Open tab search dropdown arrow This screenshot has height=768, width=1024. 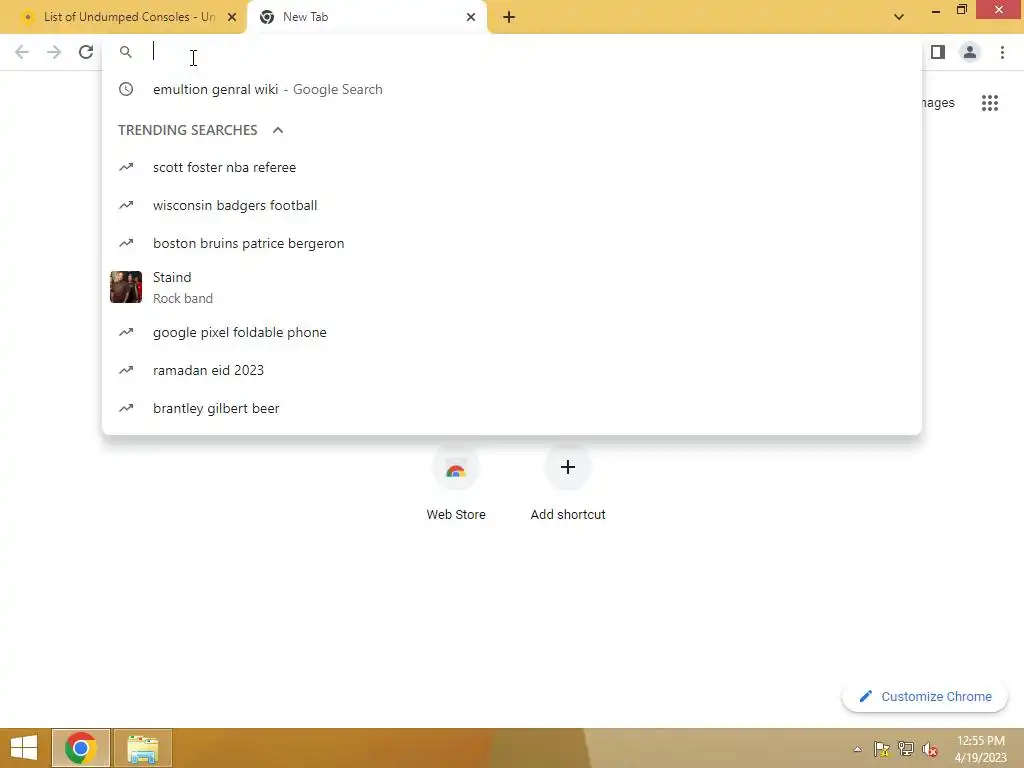click(899, 17)
